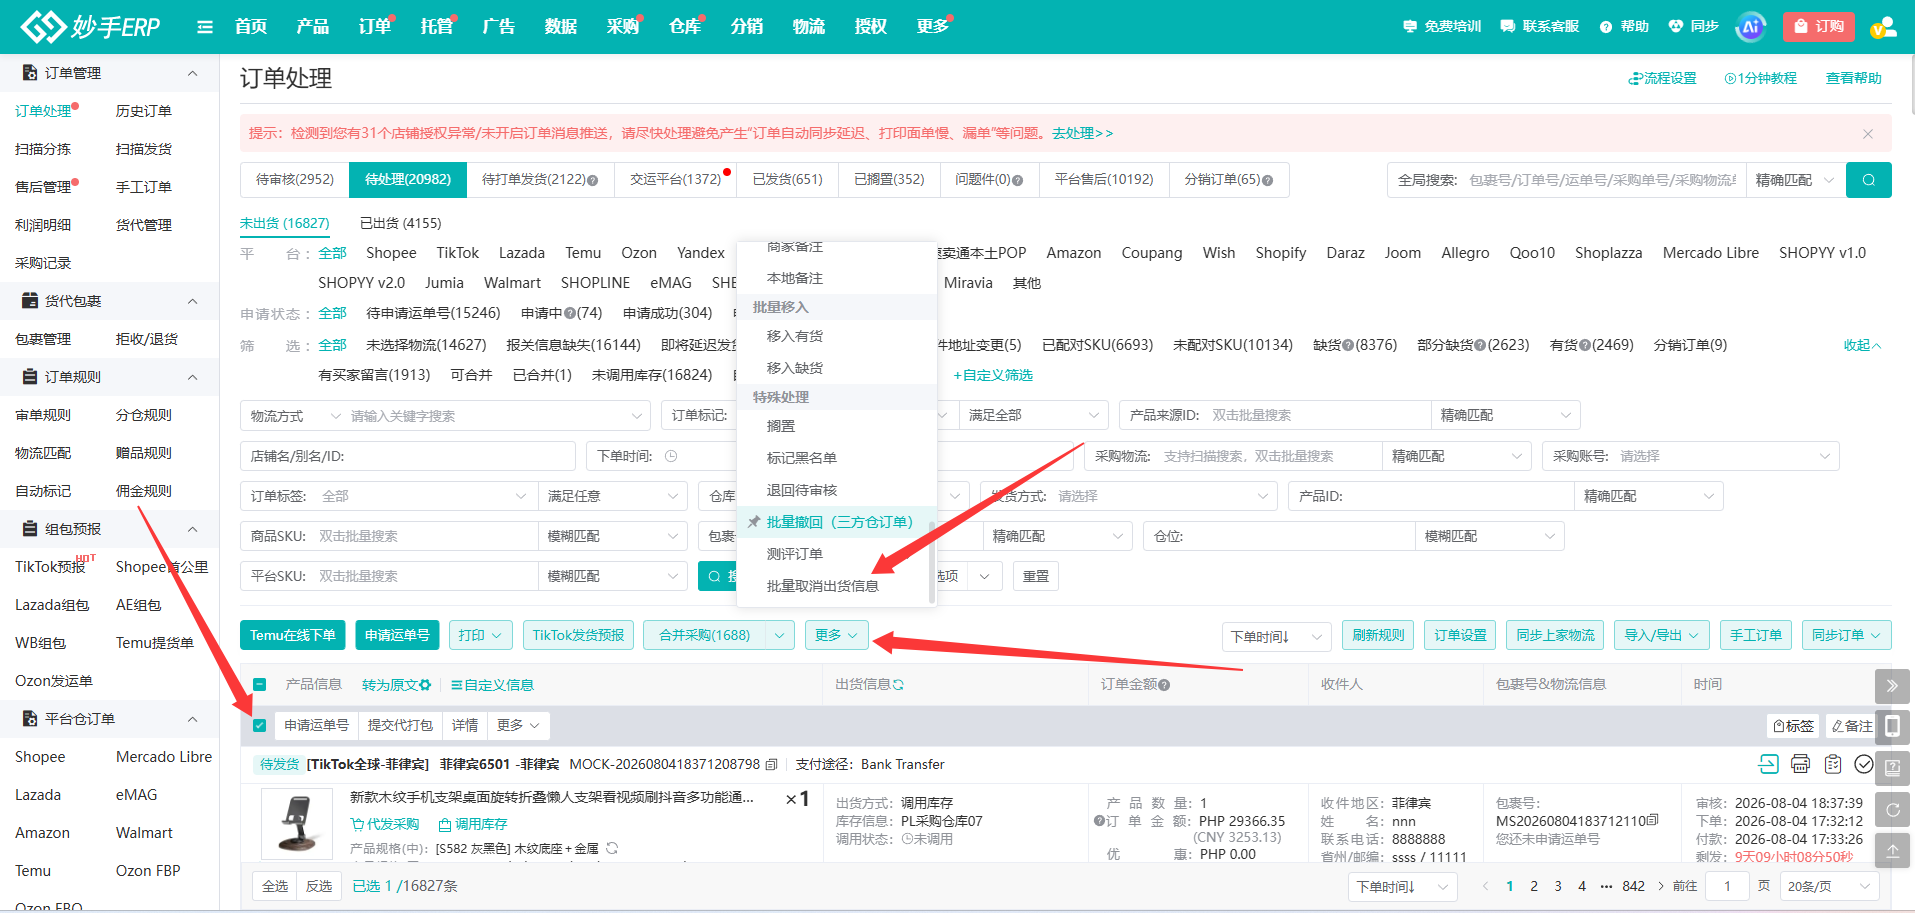1915x913 pixels.
Task: Click the 流程设置 link
Action: pos(1662,78)
